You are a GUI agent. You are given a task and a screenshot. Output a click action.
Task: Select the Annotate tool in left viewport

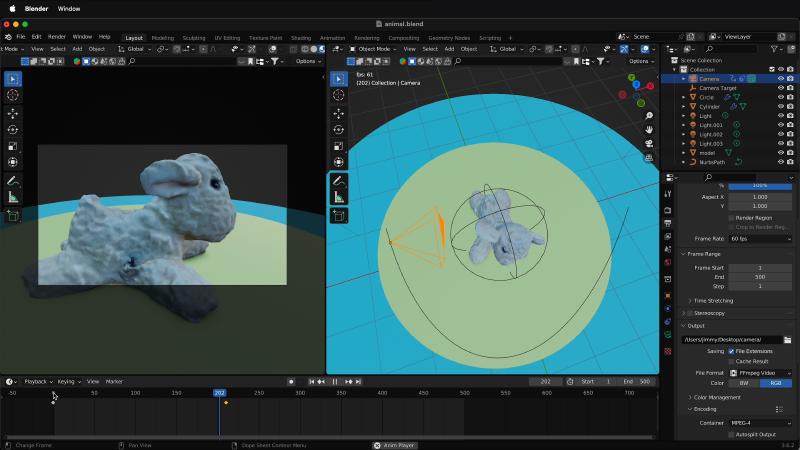13,181
